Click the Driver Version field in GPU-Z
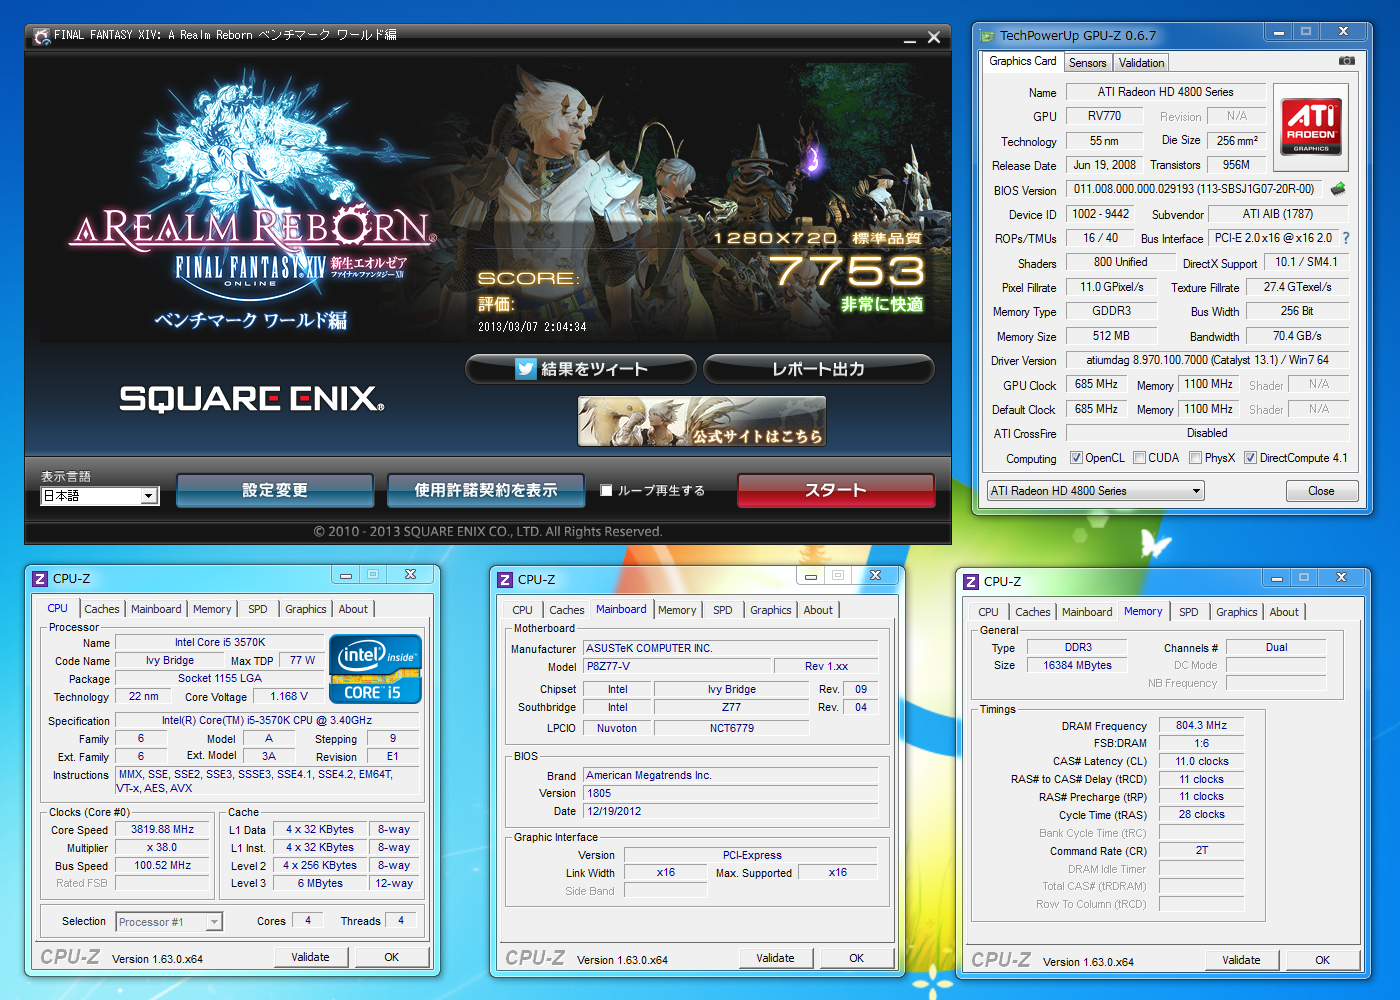 [1207, 360]
